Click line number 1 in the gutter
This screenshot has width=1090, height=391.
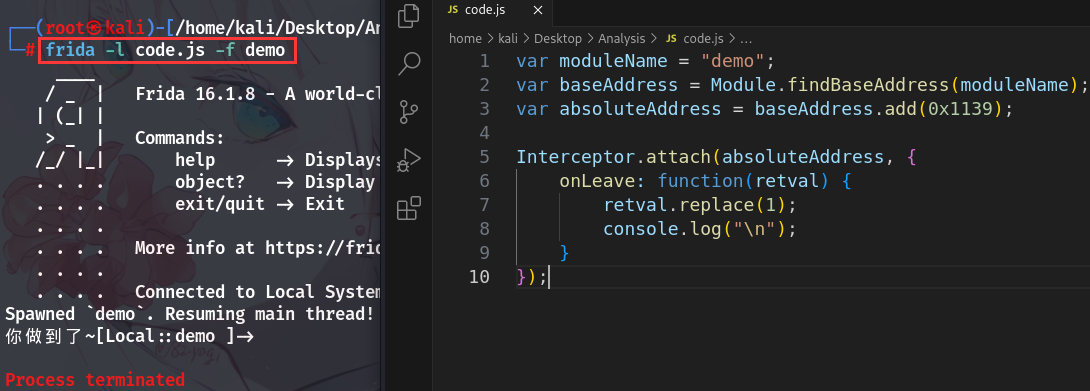(485, 61)
